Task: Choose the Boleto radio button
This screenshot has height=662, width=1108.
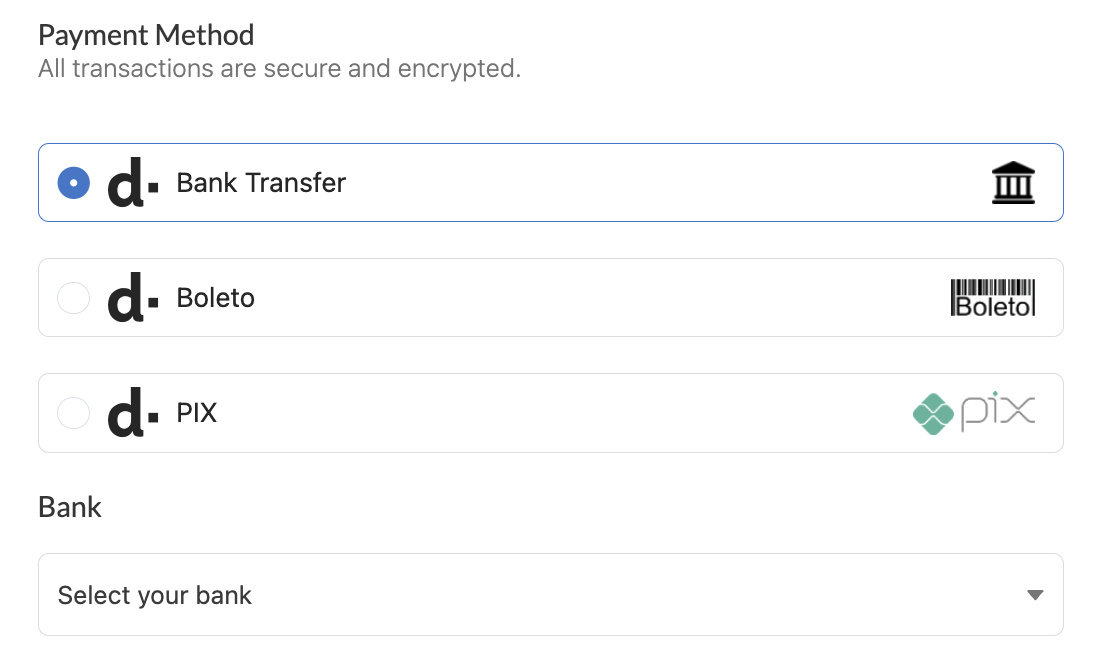Action: [74, 298]
